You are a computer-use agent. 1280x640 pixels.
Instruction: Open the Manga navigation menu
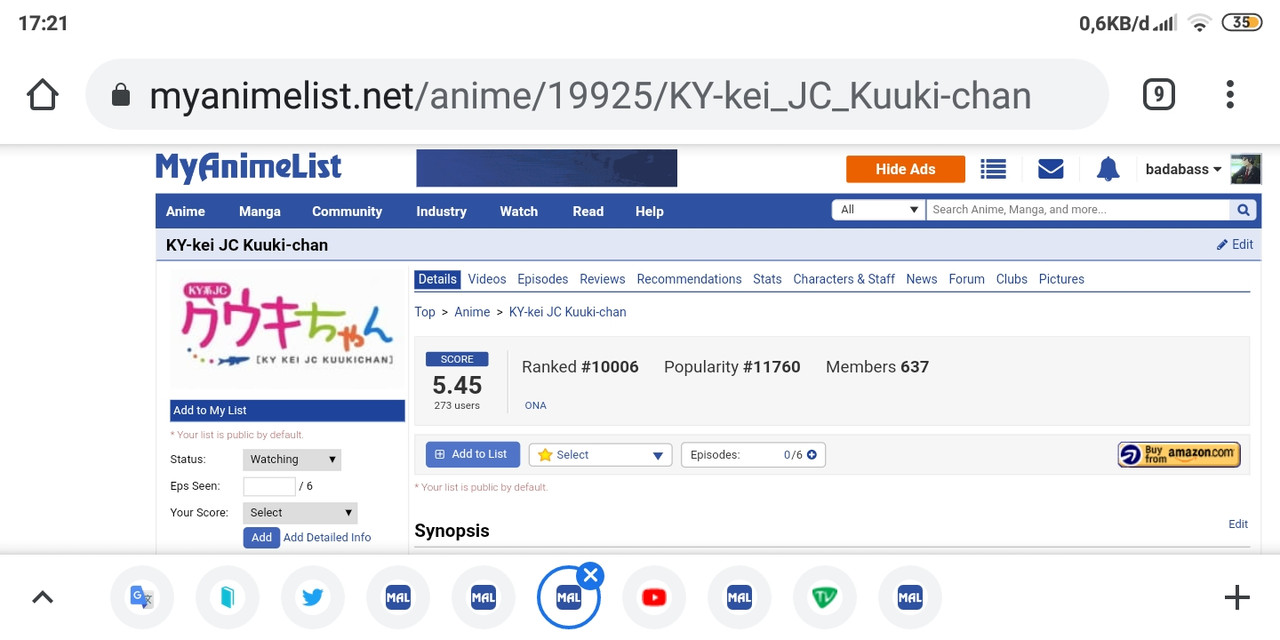(x=260, y=211)
